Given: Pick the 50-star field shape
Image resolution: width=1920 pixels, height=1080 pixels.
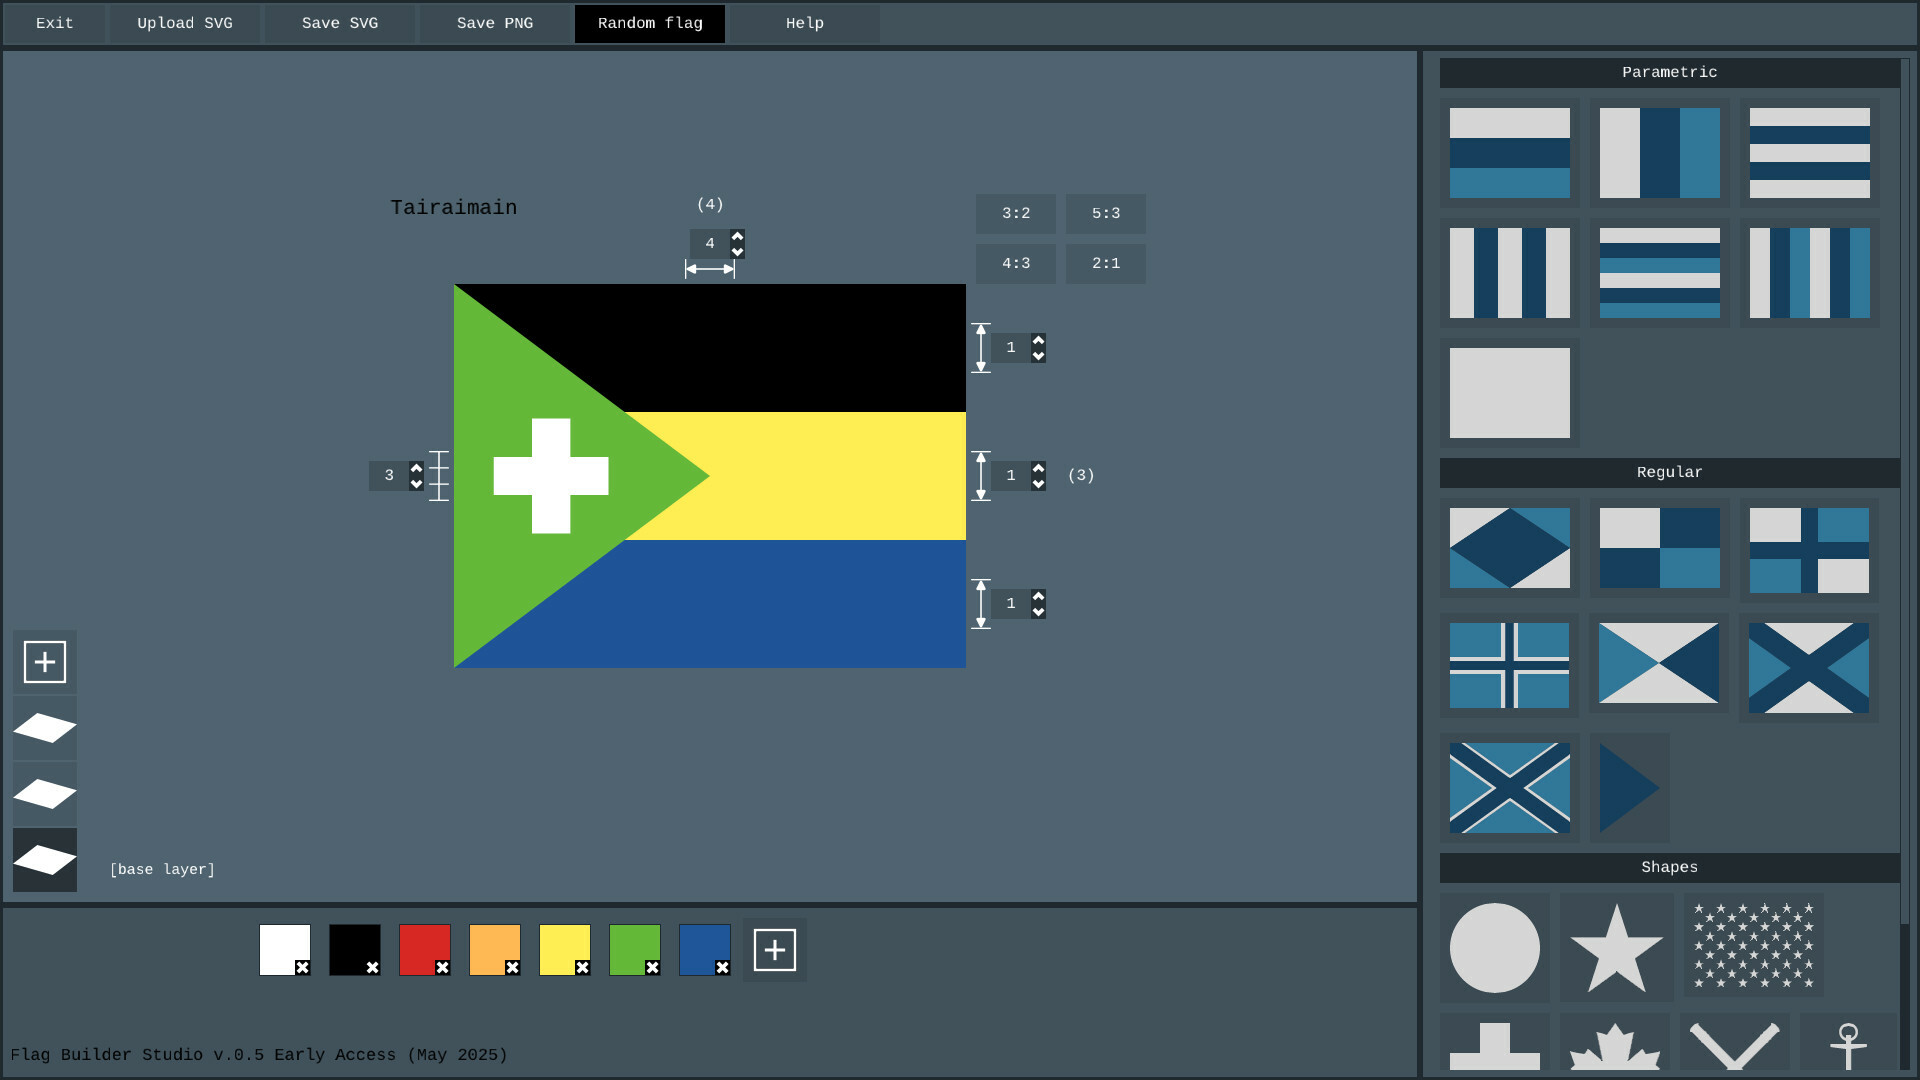Looking at the screenshot, I should pos(1753,946).
